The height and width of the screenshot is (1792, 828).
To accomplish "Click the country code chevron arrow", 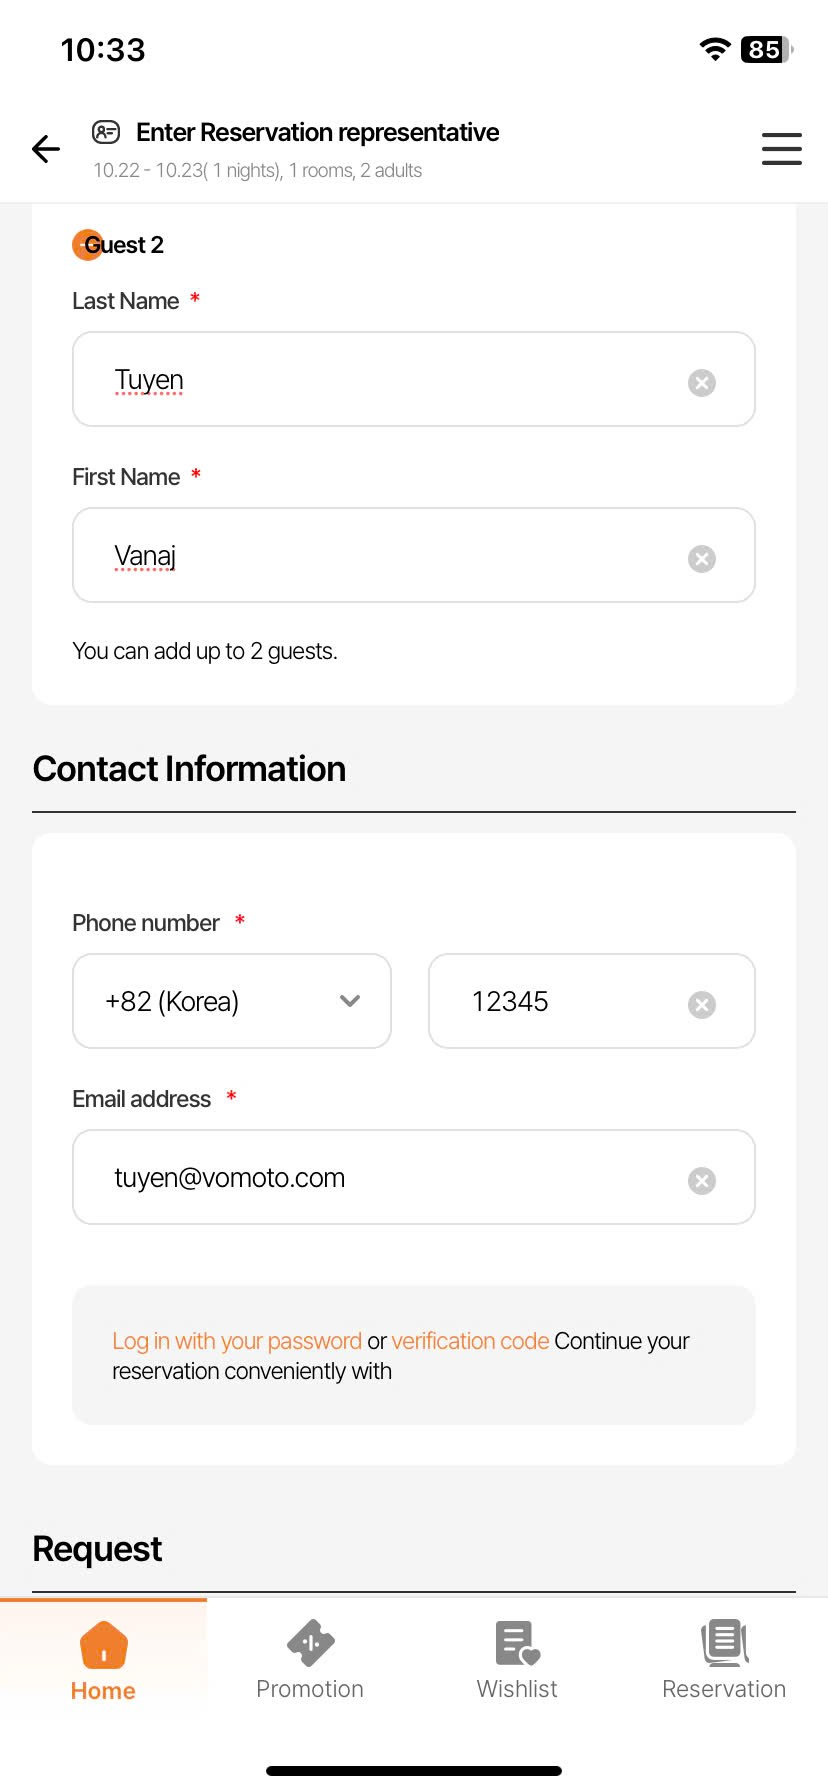I will (350, 1001).
